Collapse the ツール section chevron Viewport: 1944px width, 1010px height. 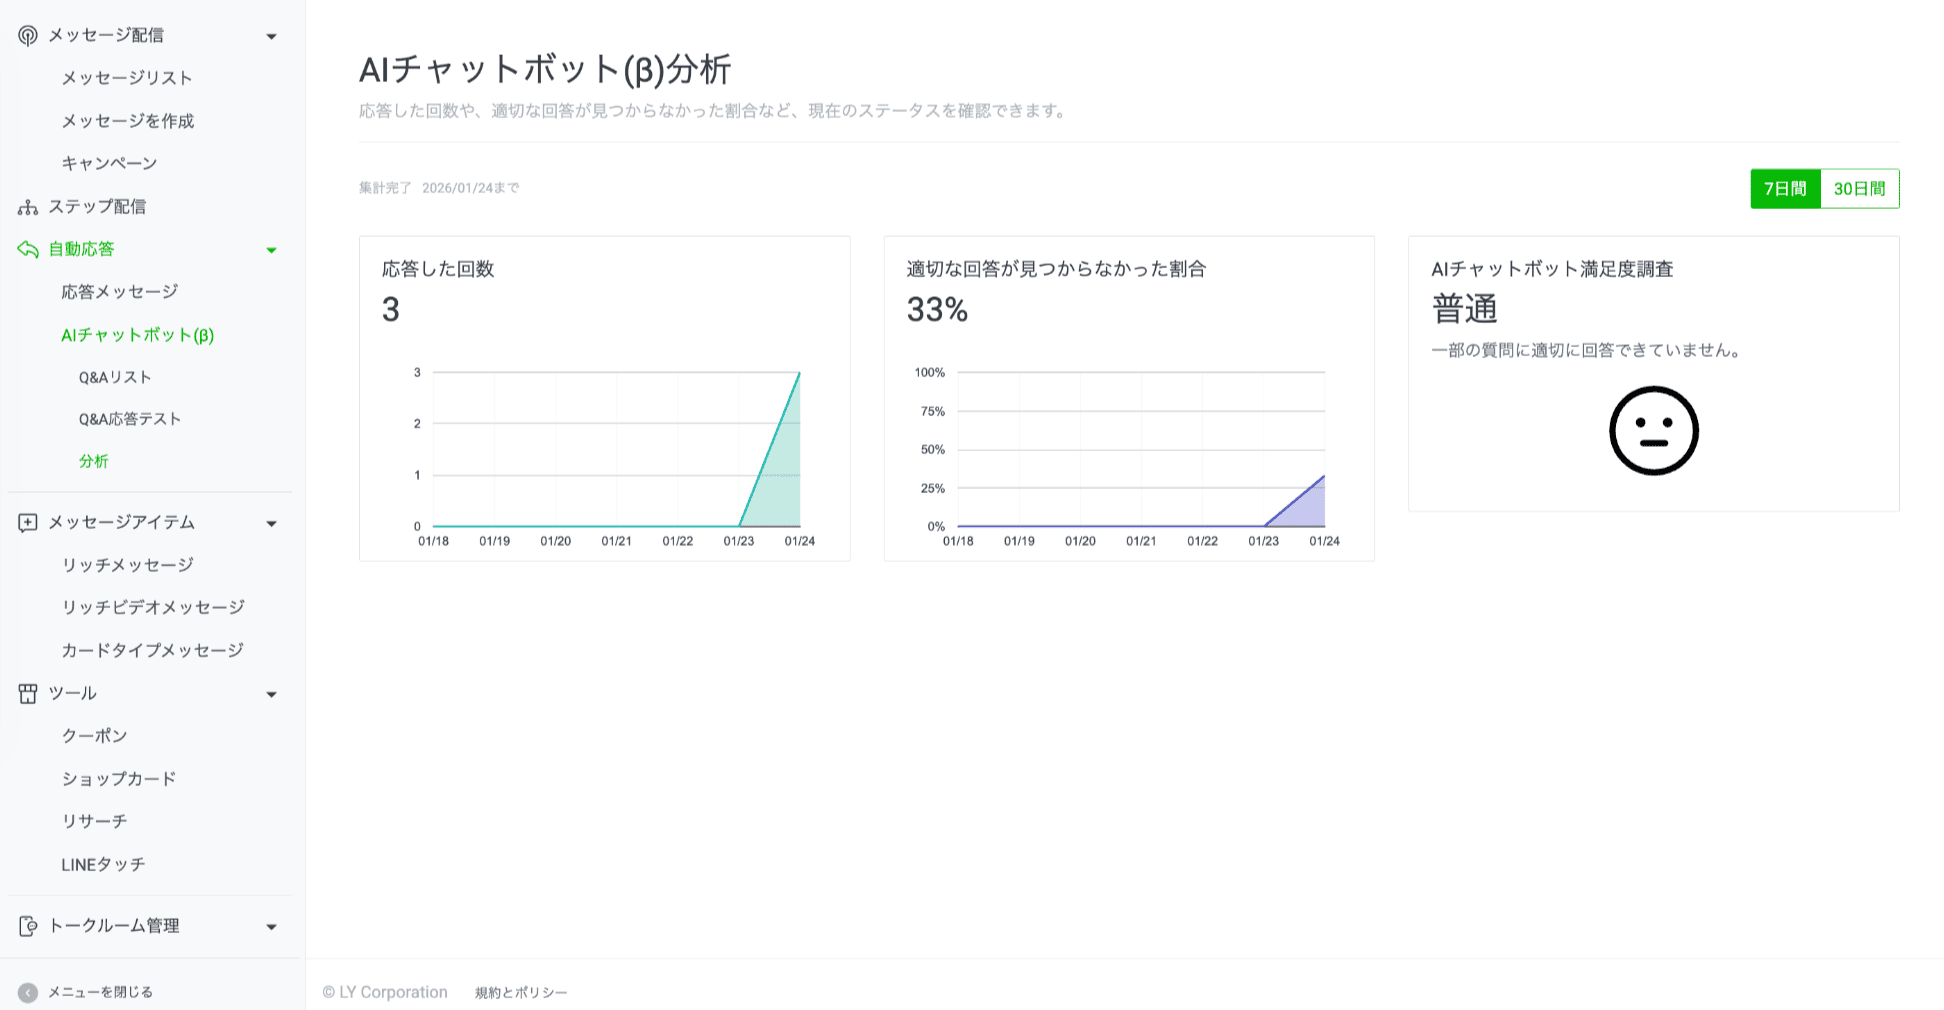(271, 694)
